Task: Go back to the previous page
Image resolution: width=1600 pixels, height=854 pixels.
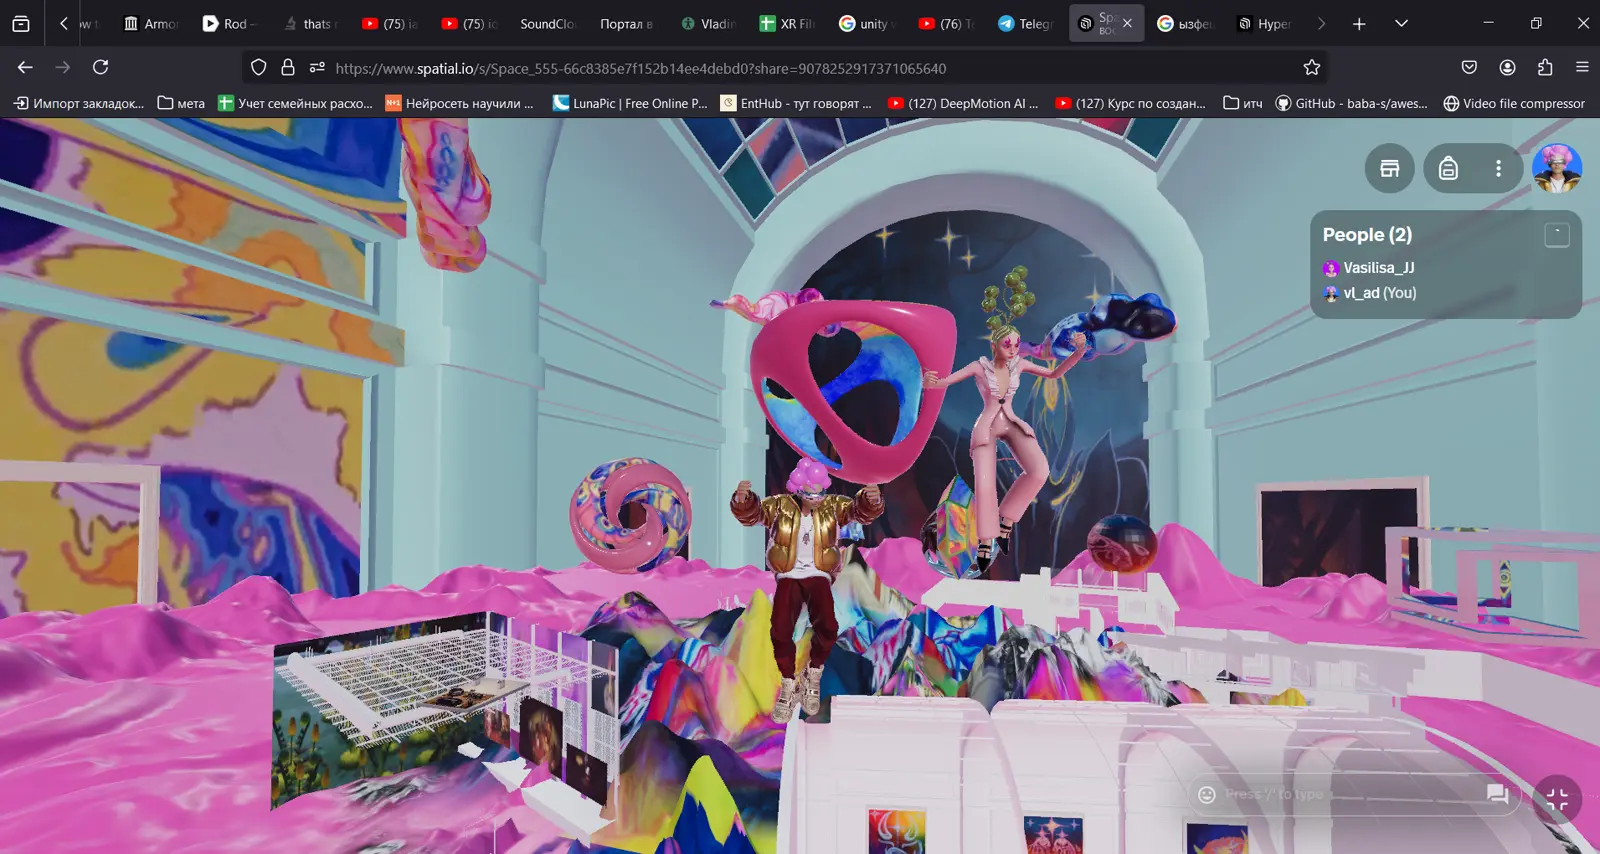Action: point(25,67)
